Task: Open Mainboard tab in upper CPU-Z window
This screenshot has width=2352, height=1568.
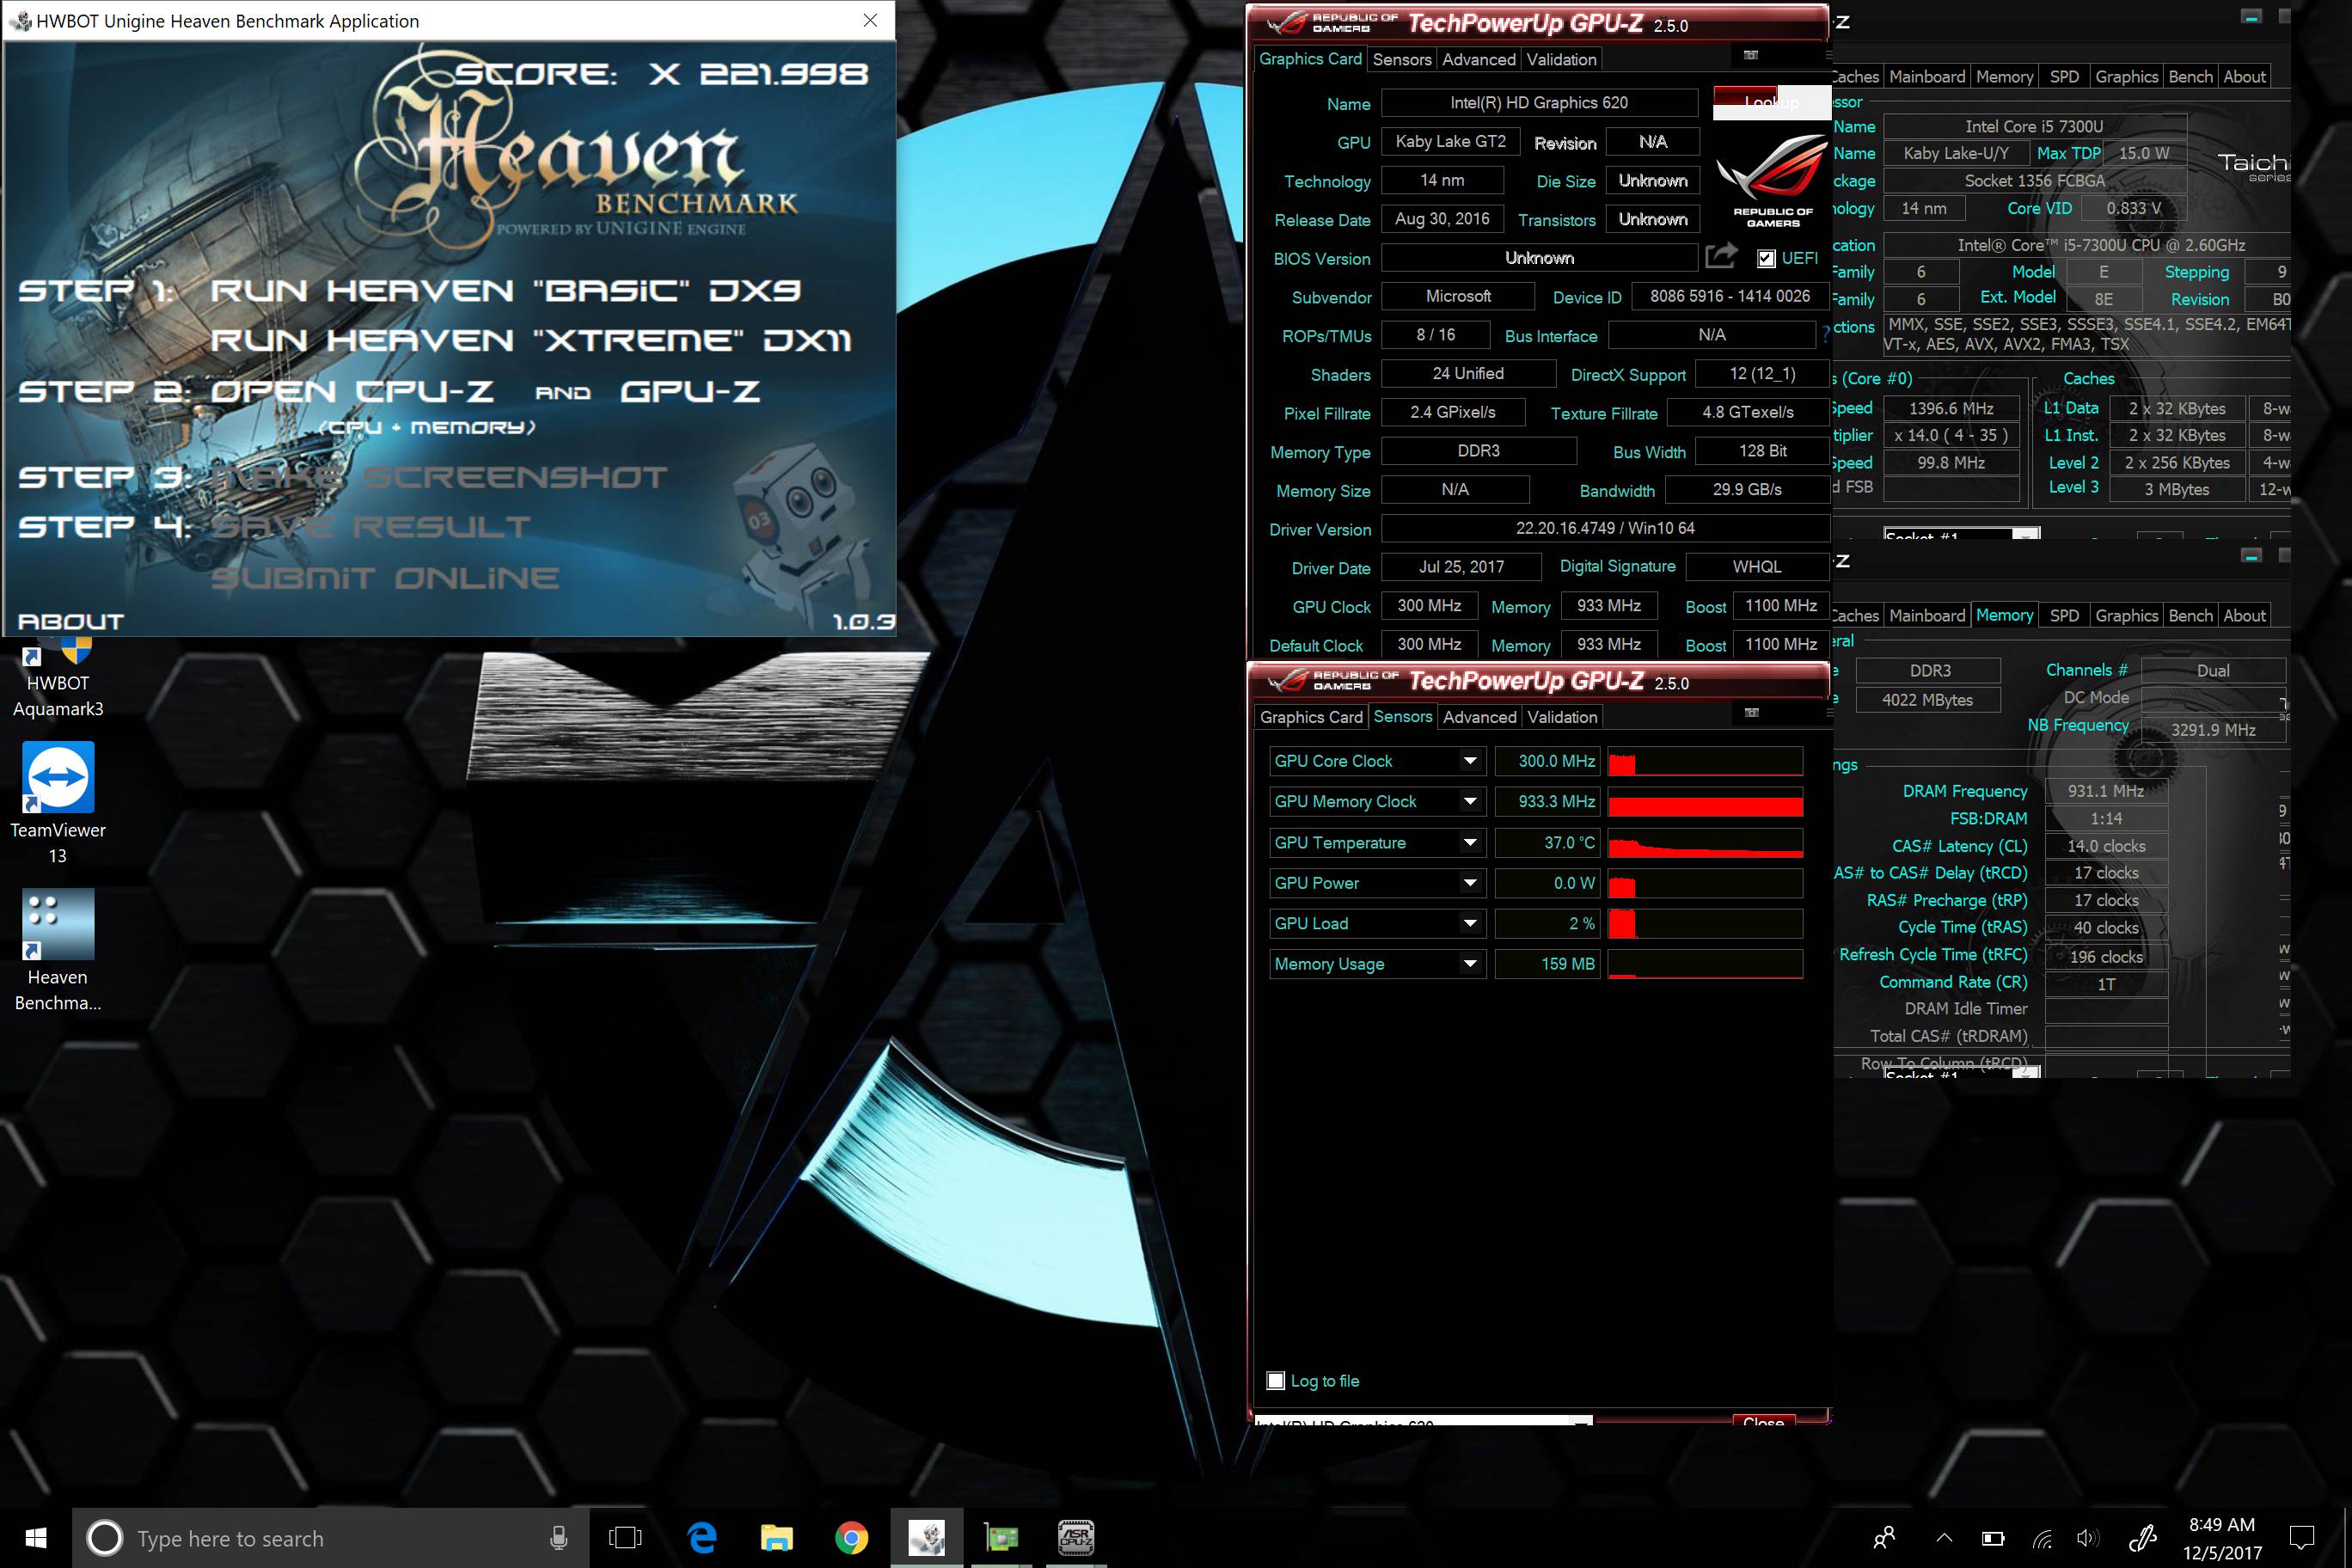Action: click(x=1926, y=77)
